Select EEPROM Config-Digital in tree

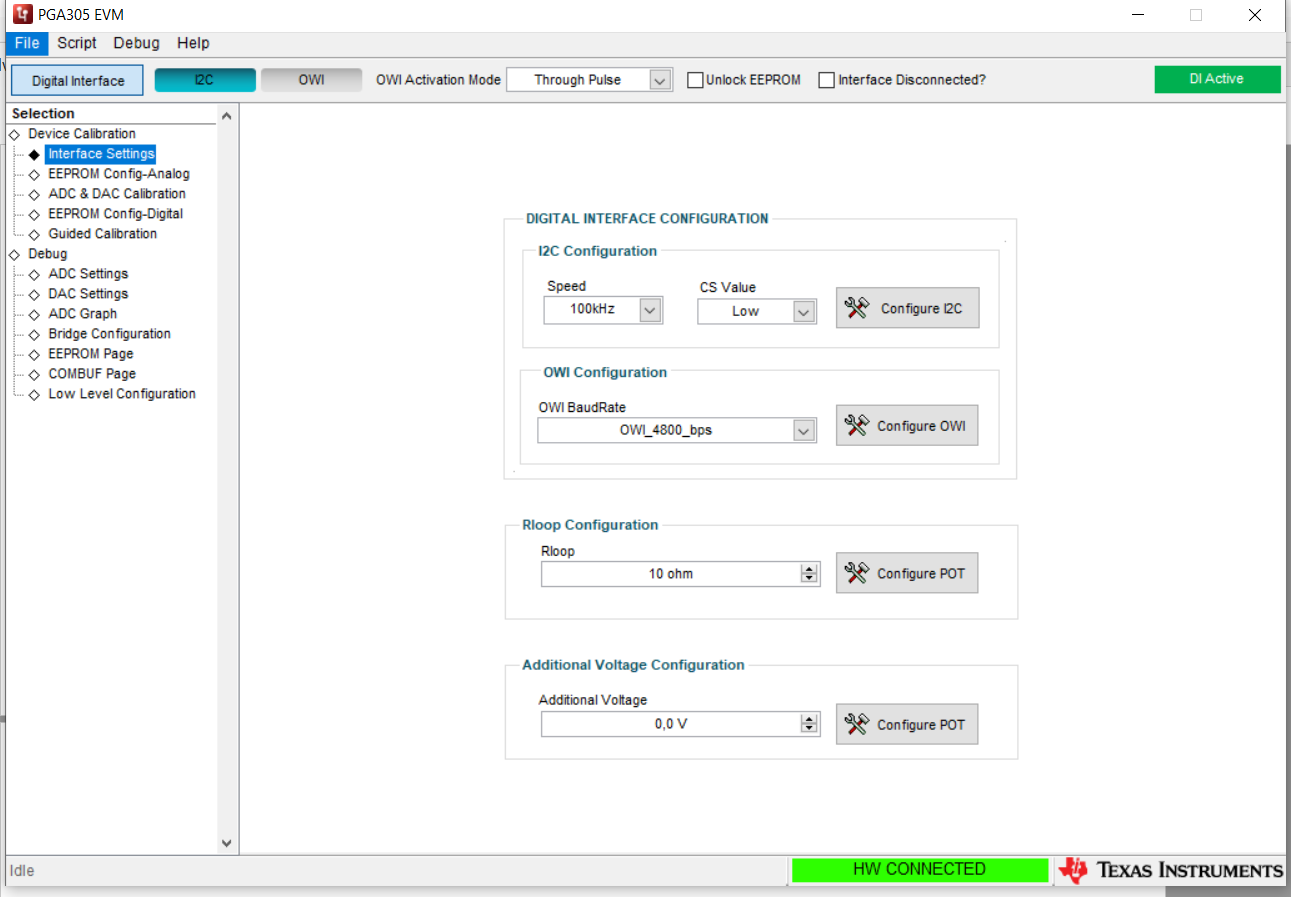pos(116,214)
